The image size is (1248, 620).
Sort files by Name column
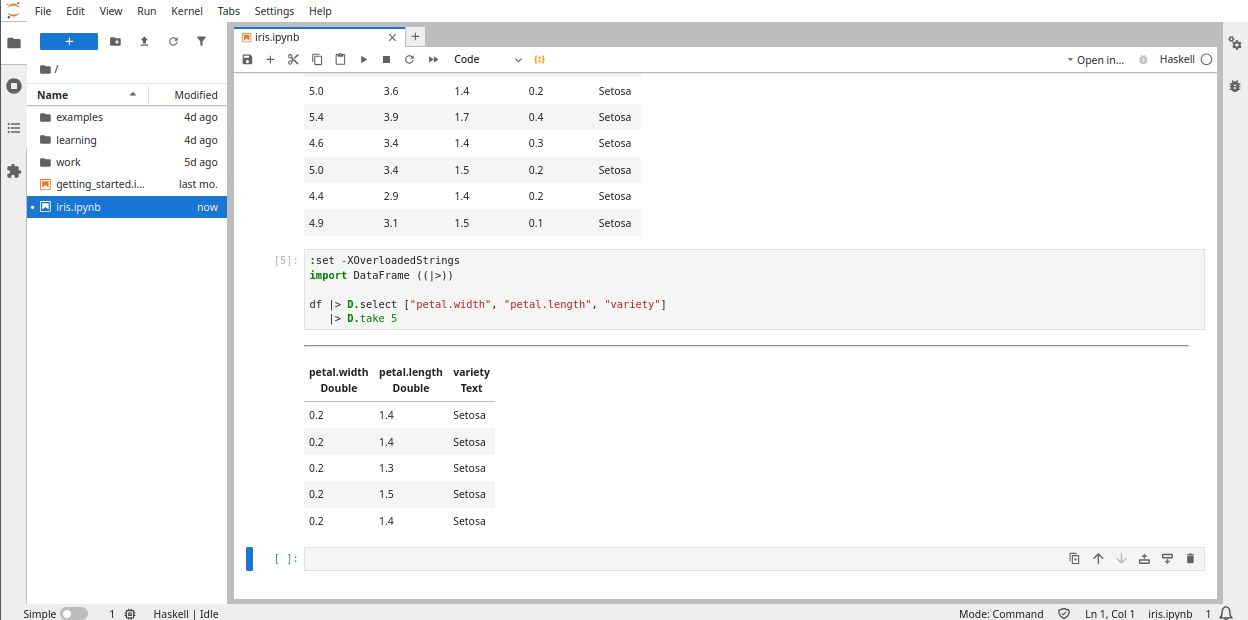(87, 95)
